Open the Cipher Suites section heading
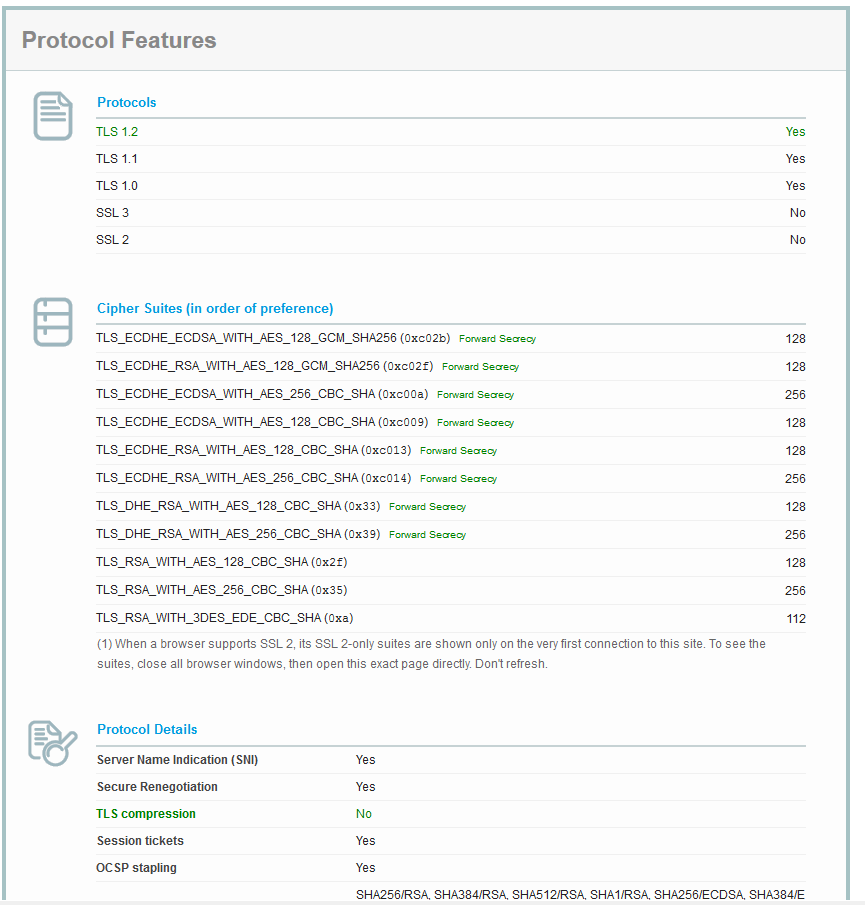 pyautogui.click(x=215, y=308)
